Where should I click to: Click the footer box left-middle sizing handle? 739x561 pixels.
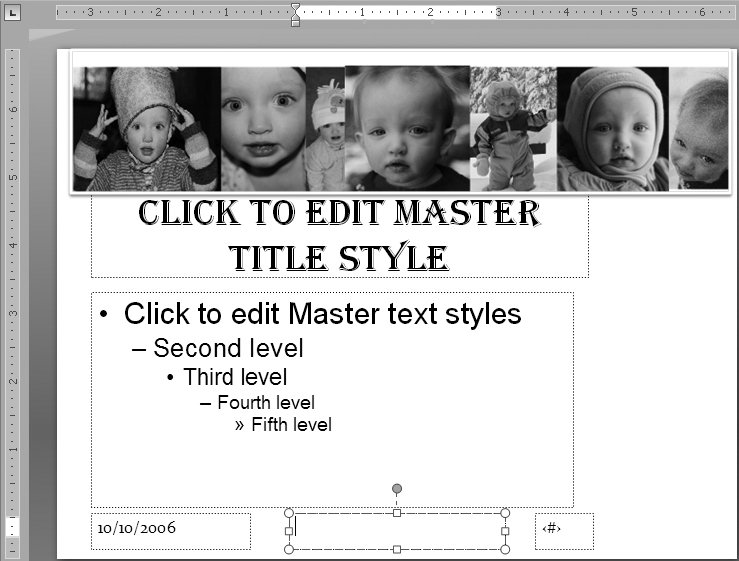tap(289, 531)
